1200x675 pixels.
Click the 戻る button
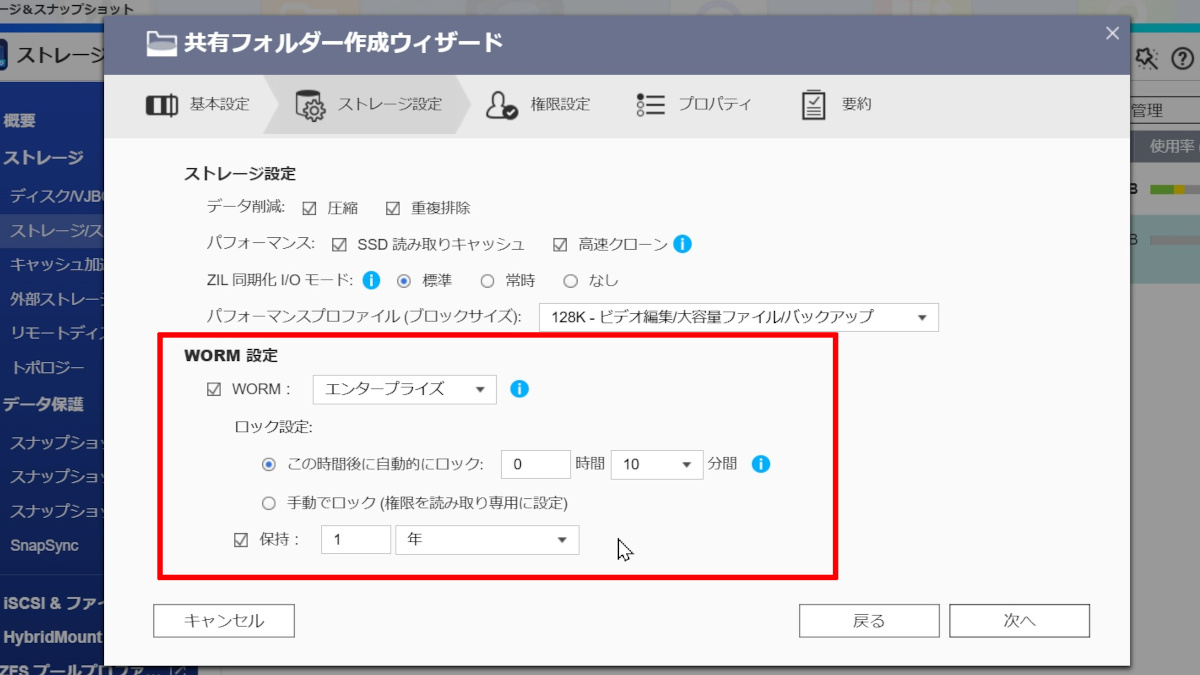click(869, 621)
